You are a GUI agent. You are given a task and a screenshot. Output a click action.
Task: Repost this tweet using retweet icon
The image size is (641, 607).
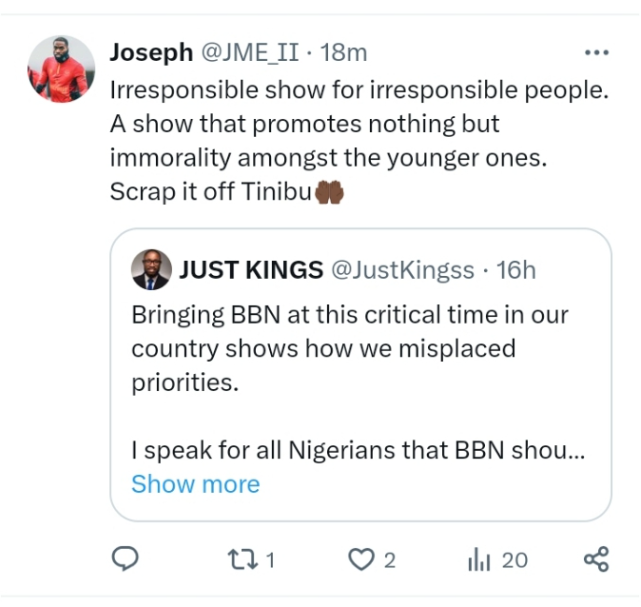(243, 559)
